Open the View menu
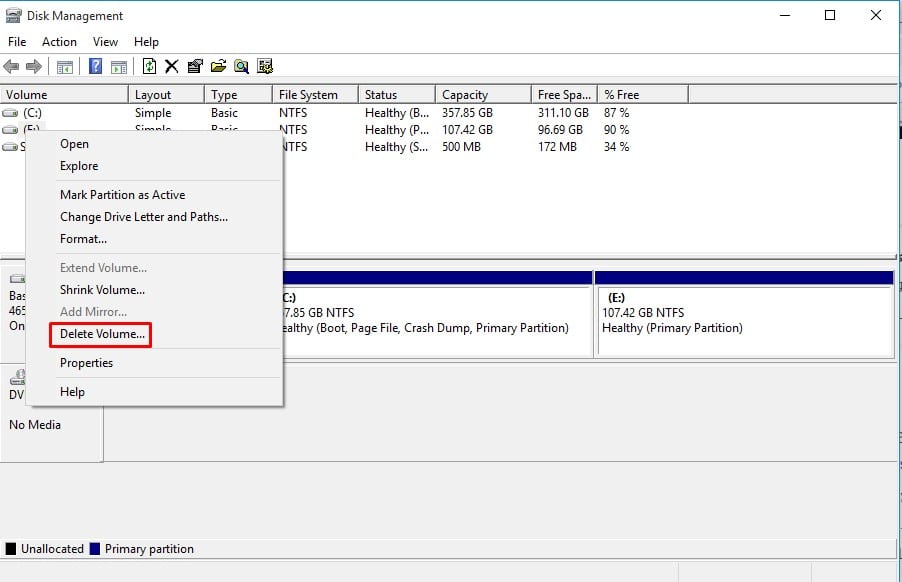 click(105, 42)
